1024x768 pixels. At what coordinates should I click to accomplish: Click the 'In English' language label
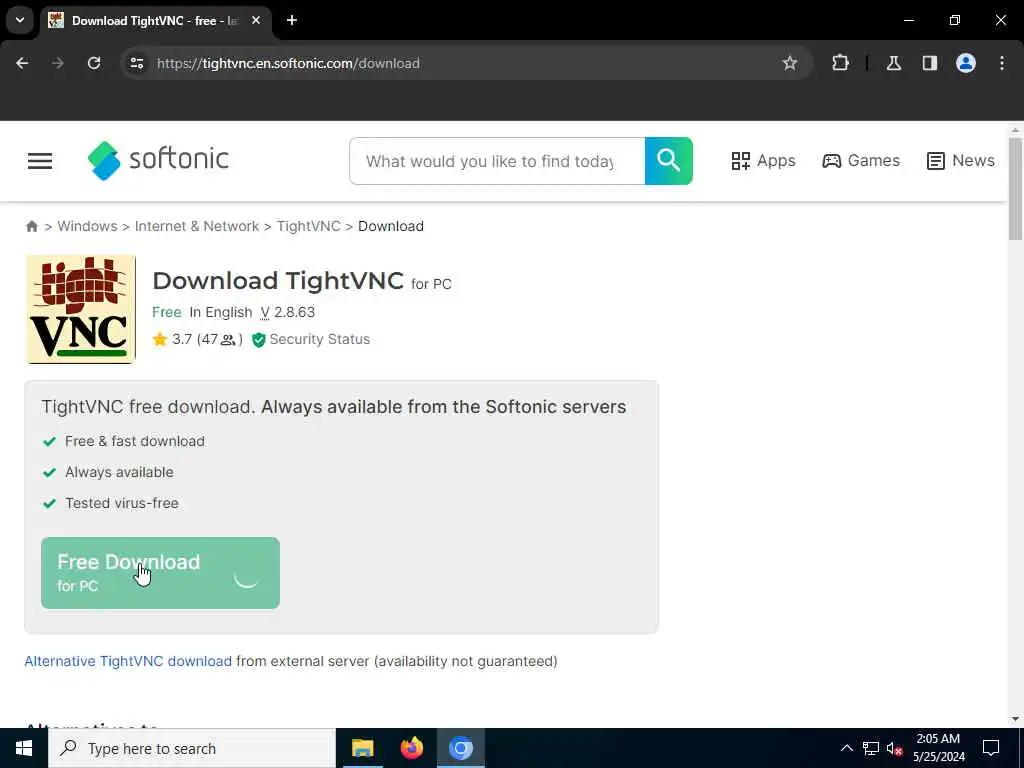click(221, 312)
